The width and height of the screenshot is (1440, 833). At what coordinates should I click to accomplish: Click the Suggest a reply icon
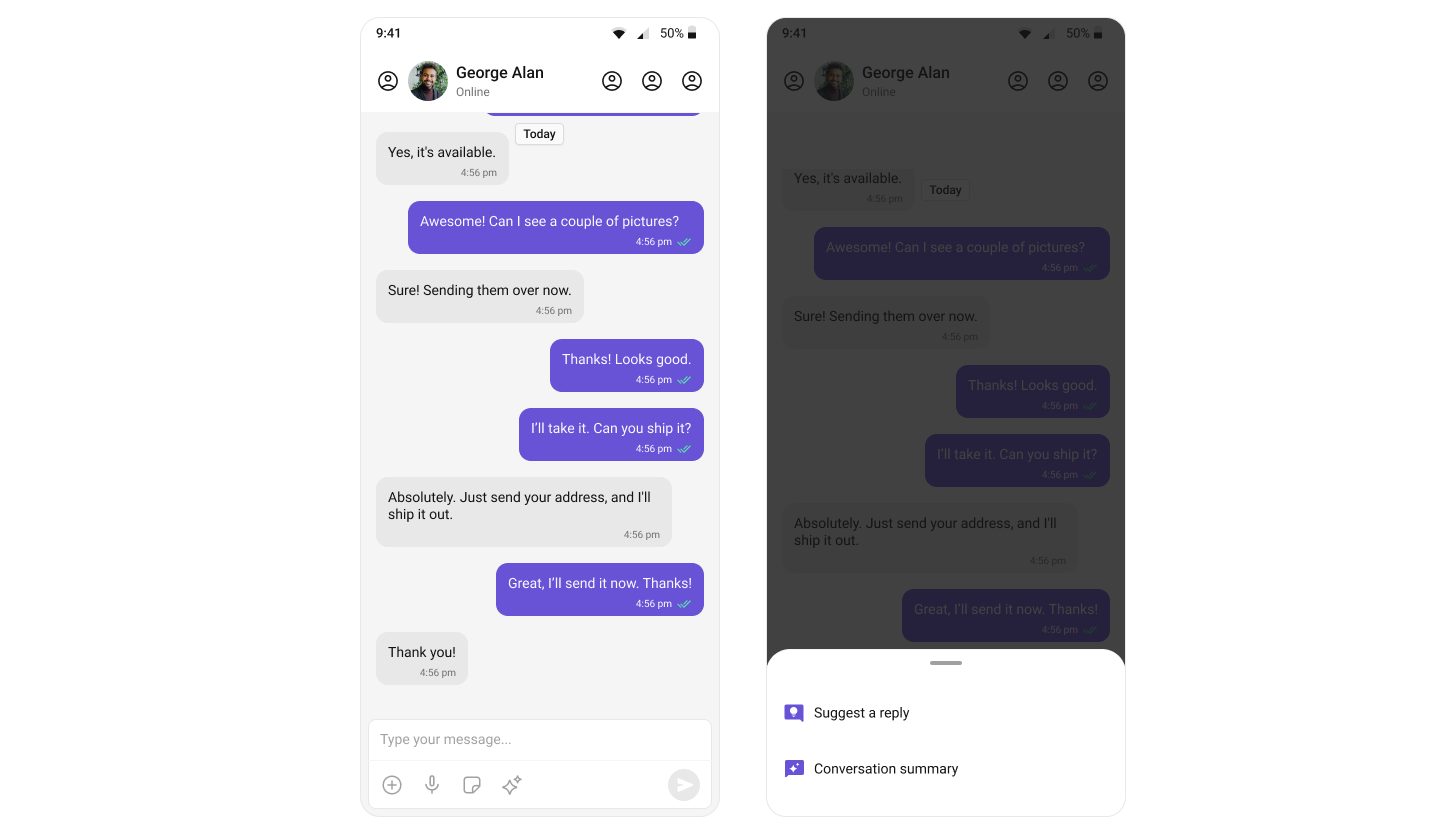(x=794, y=713)
